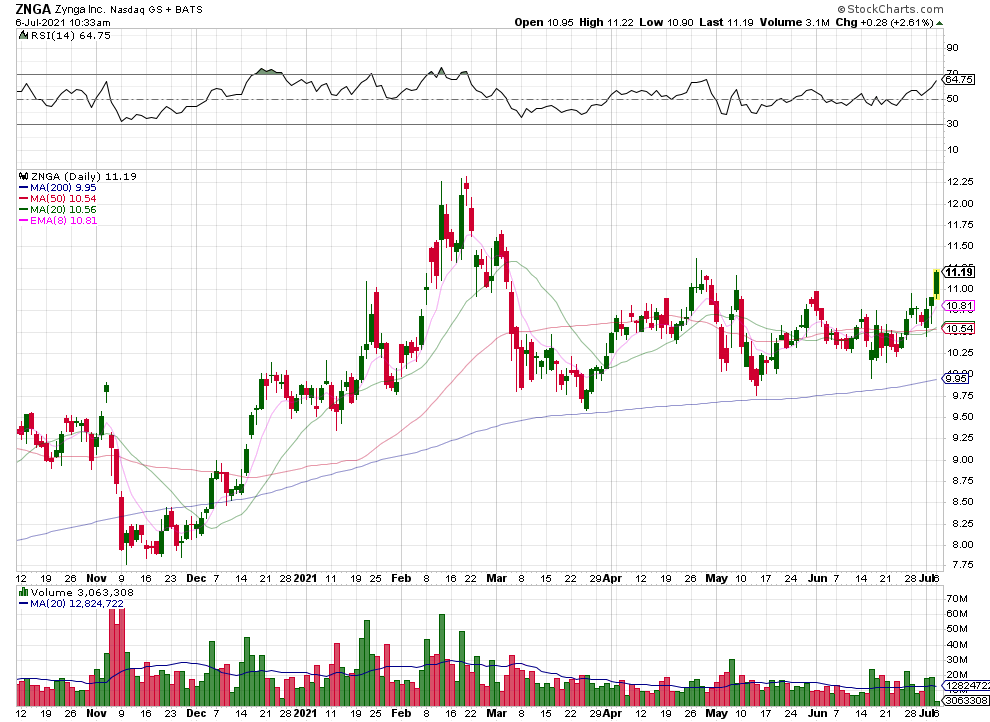Click the MA(200) 9.95 legend entry

(63, 187)
